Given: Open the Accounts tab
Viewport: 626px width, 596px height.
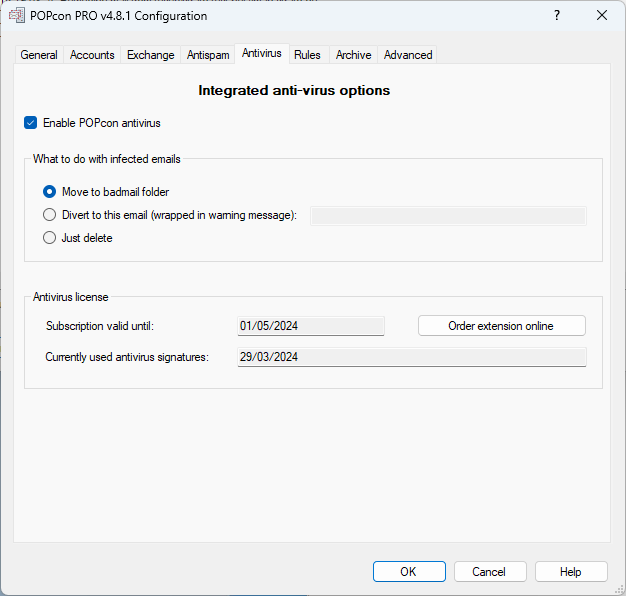Looking at the screenshot, I should pyautogui.click(x=92, y=55).
